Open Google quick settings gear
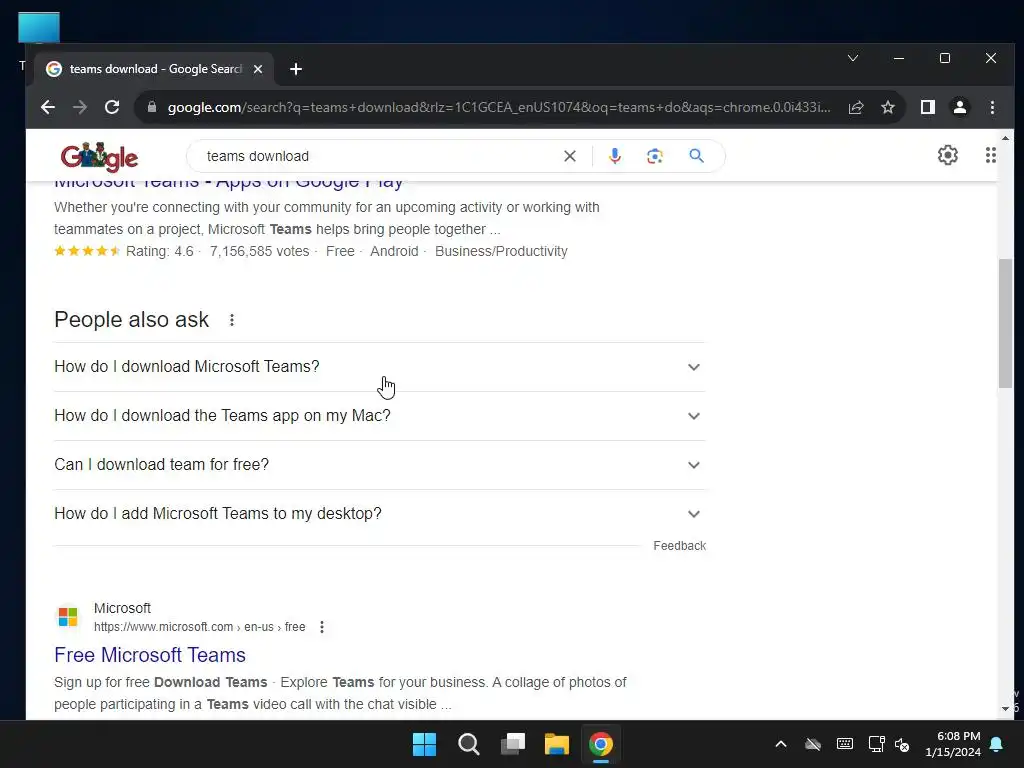This screenshot has height=768, width=1024. pos(948,155)
